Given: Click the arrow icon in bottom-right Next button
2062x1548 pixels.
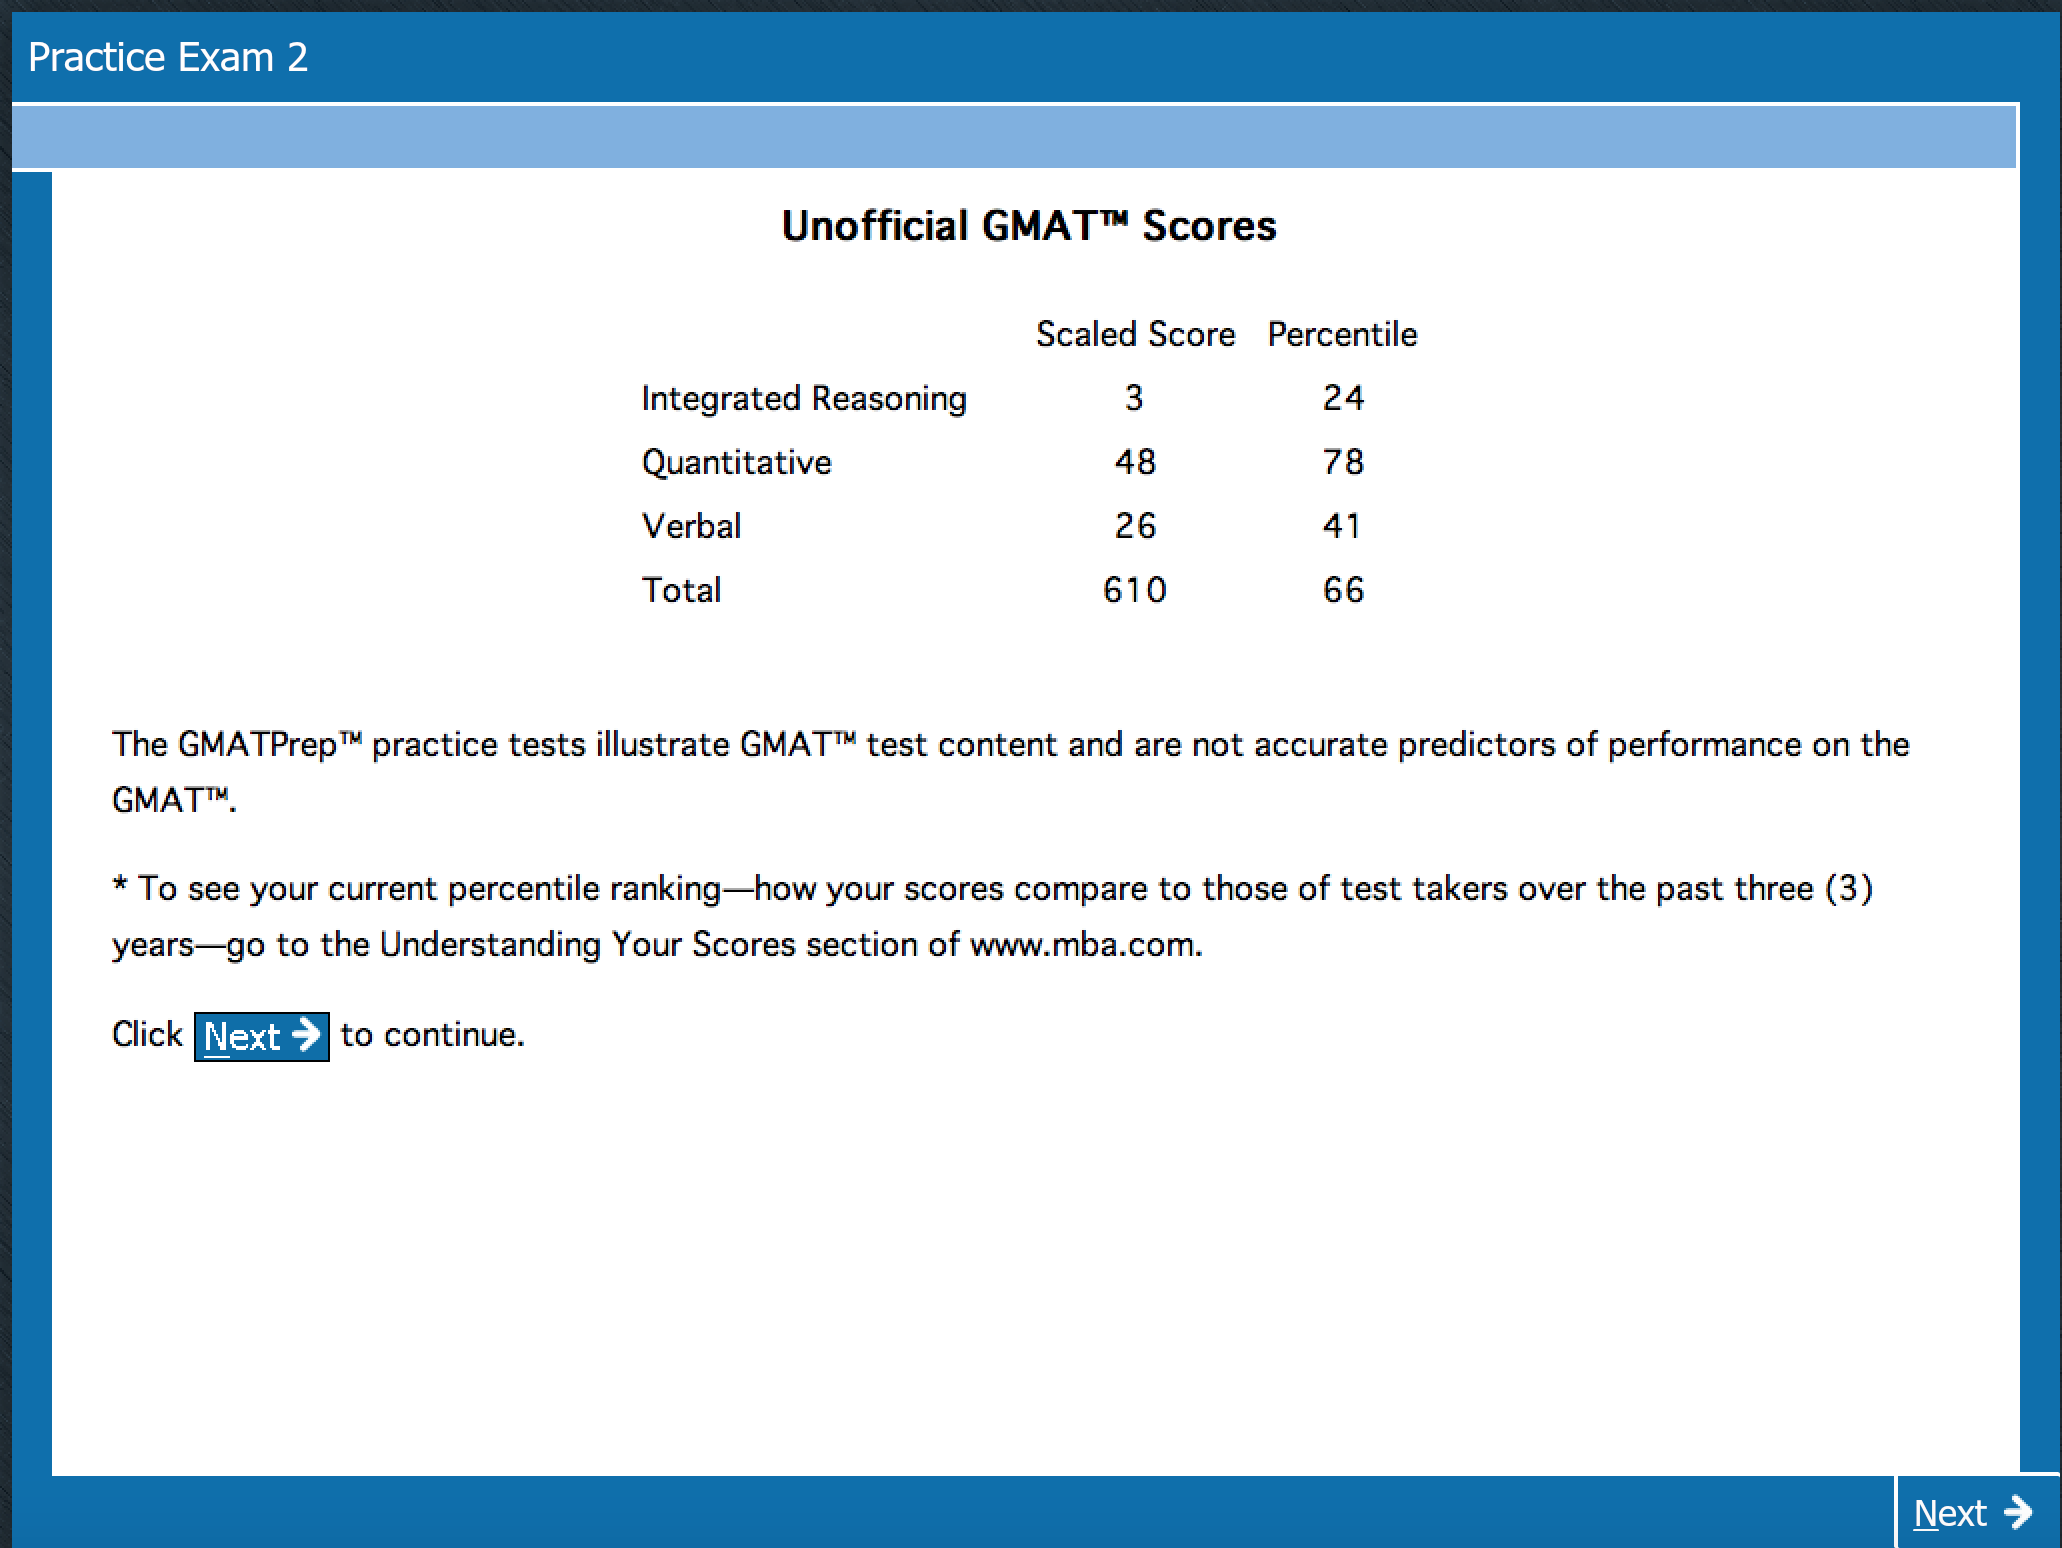Looking at the screenshot, I should pyautogui.click(x=2019, y=1511).
